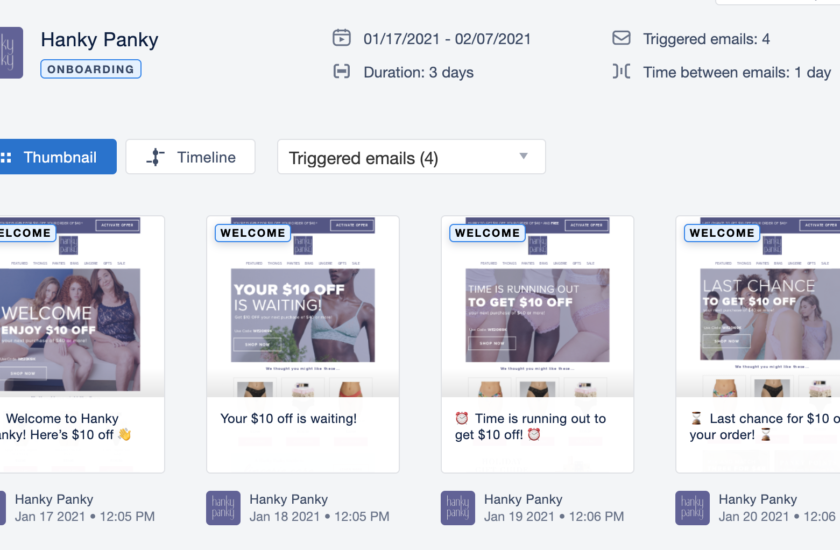
Task: Switch to the Timeline view
Action: pos(190,157)
